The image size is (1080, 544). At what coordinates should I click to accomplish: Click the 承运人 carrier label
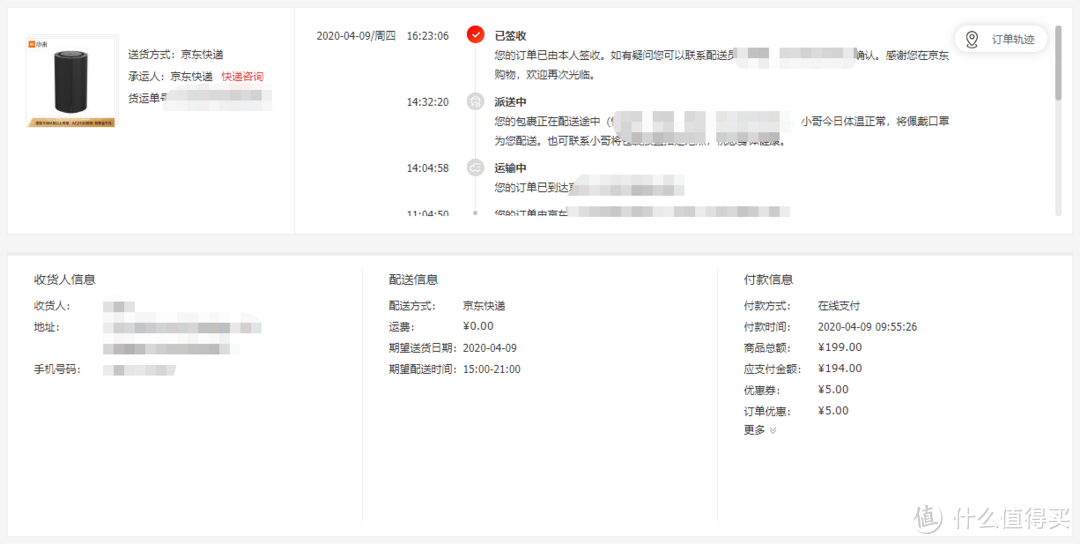click(144, 76)
